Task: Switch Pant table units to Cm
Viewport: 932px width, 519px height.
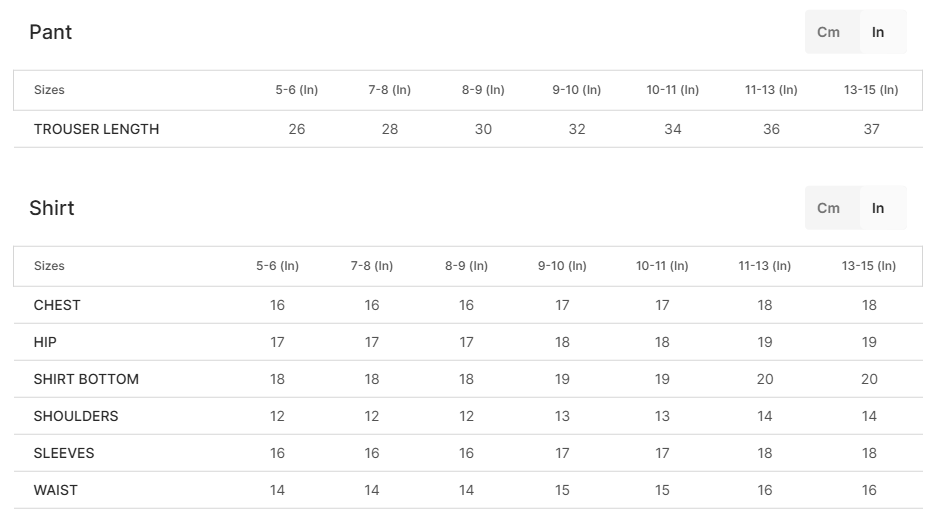Action: tap(831, 32)
